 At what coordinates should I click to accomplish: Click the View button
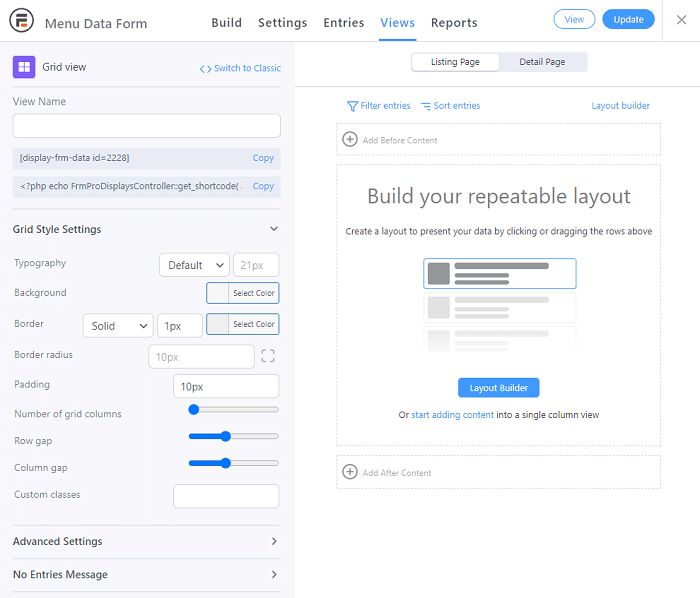tap(574, 19)
